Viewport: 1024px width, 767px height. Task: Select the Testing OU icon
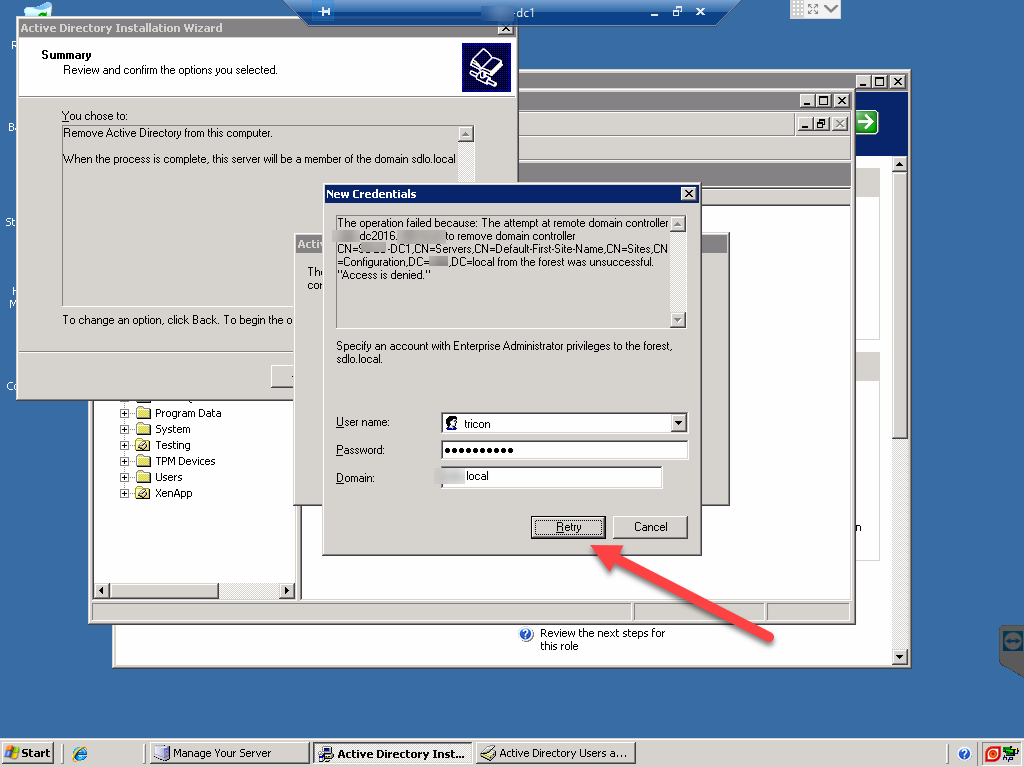143,445
